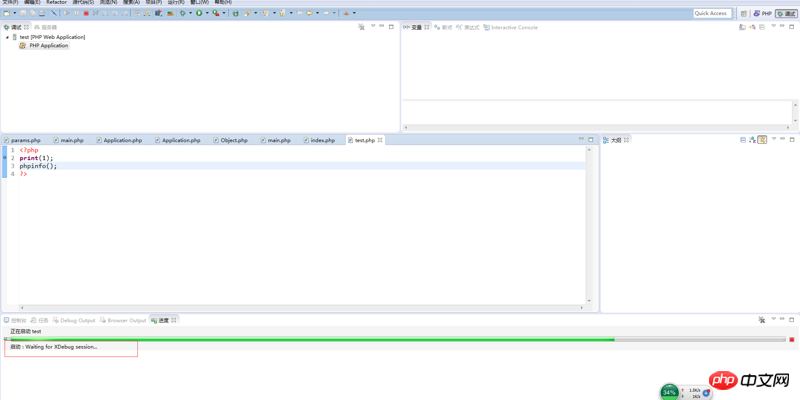
Task: Switch to the Interactive Console tab
Action: tap(511, 27)
